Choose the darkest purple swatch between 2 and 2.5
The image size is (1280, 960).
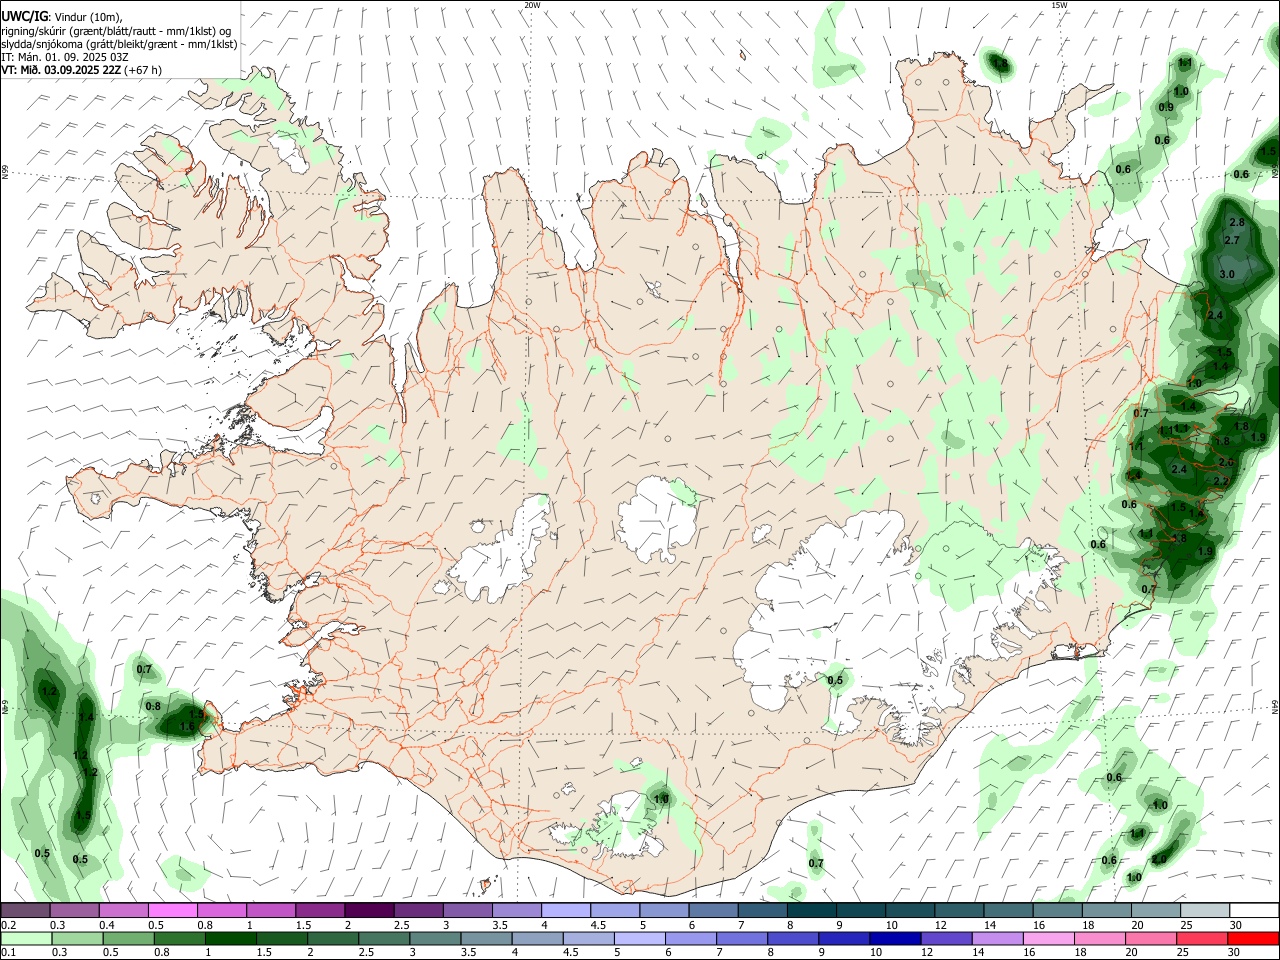click(368, 910)
